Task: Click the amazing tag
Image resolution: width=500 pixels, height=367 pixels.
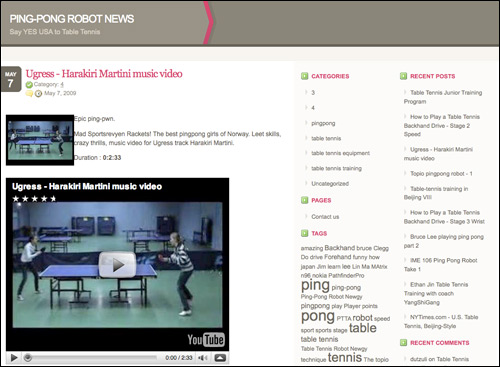Action: pyautogui.click(x=312, y=248)
